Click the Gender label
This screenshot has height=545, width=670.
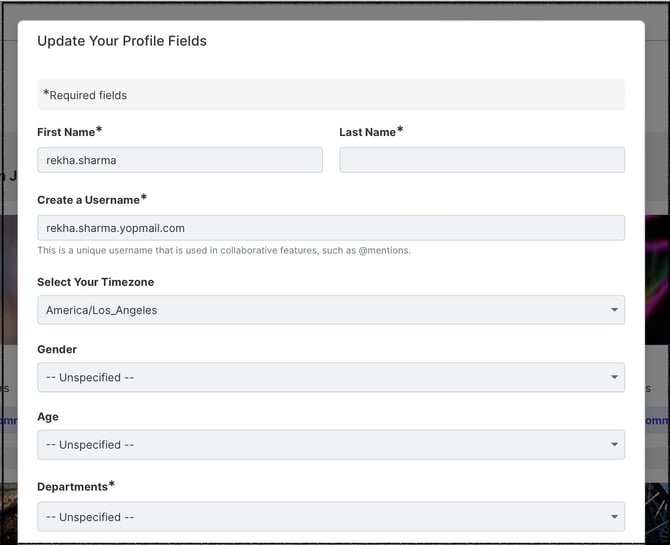click(x=57, y=350)
